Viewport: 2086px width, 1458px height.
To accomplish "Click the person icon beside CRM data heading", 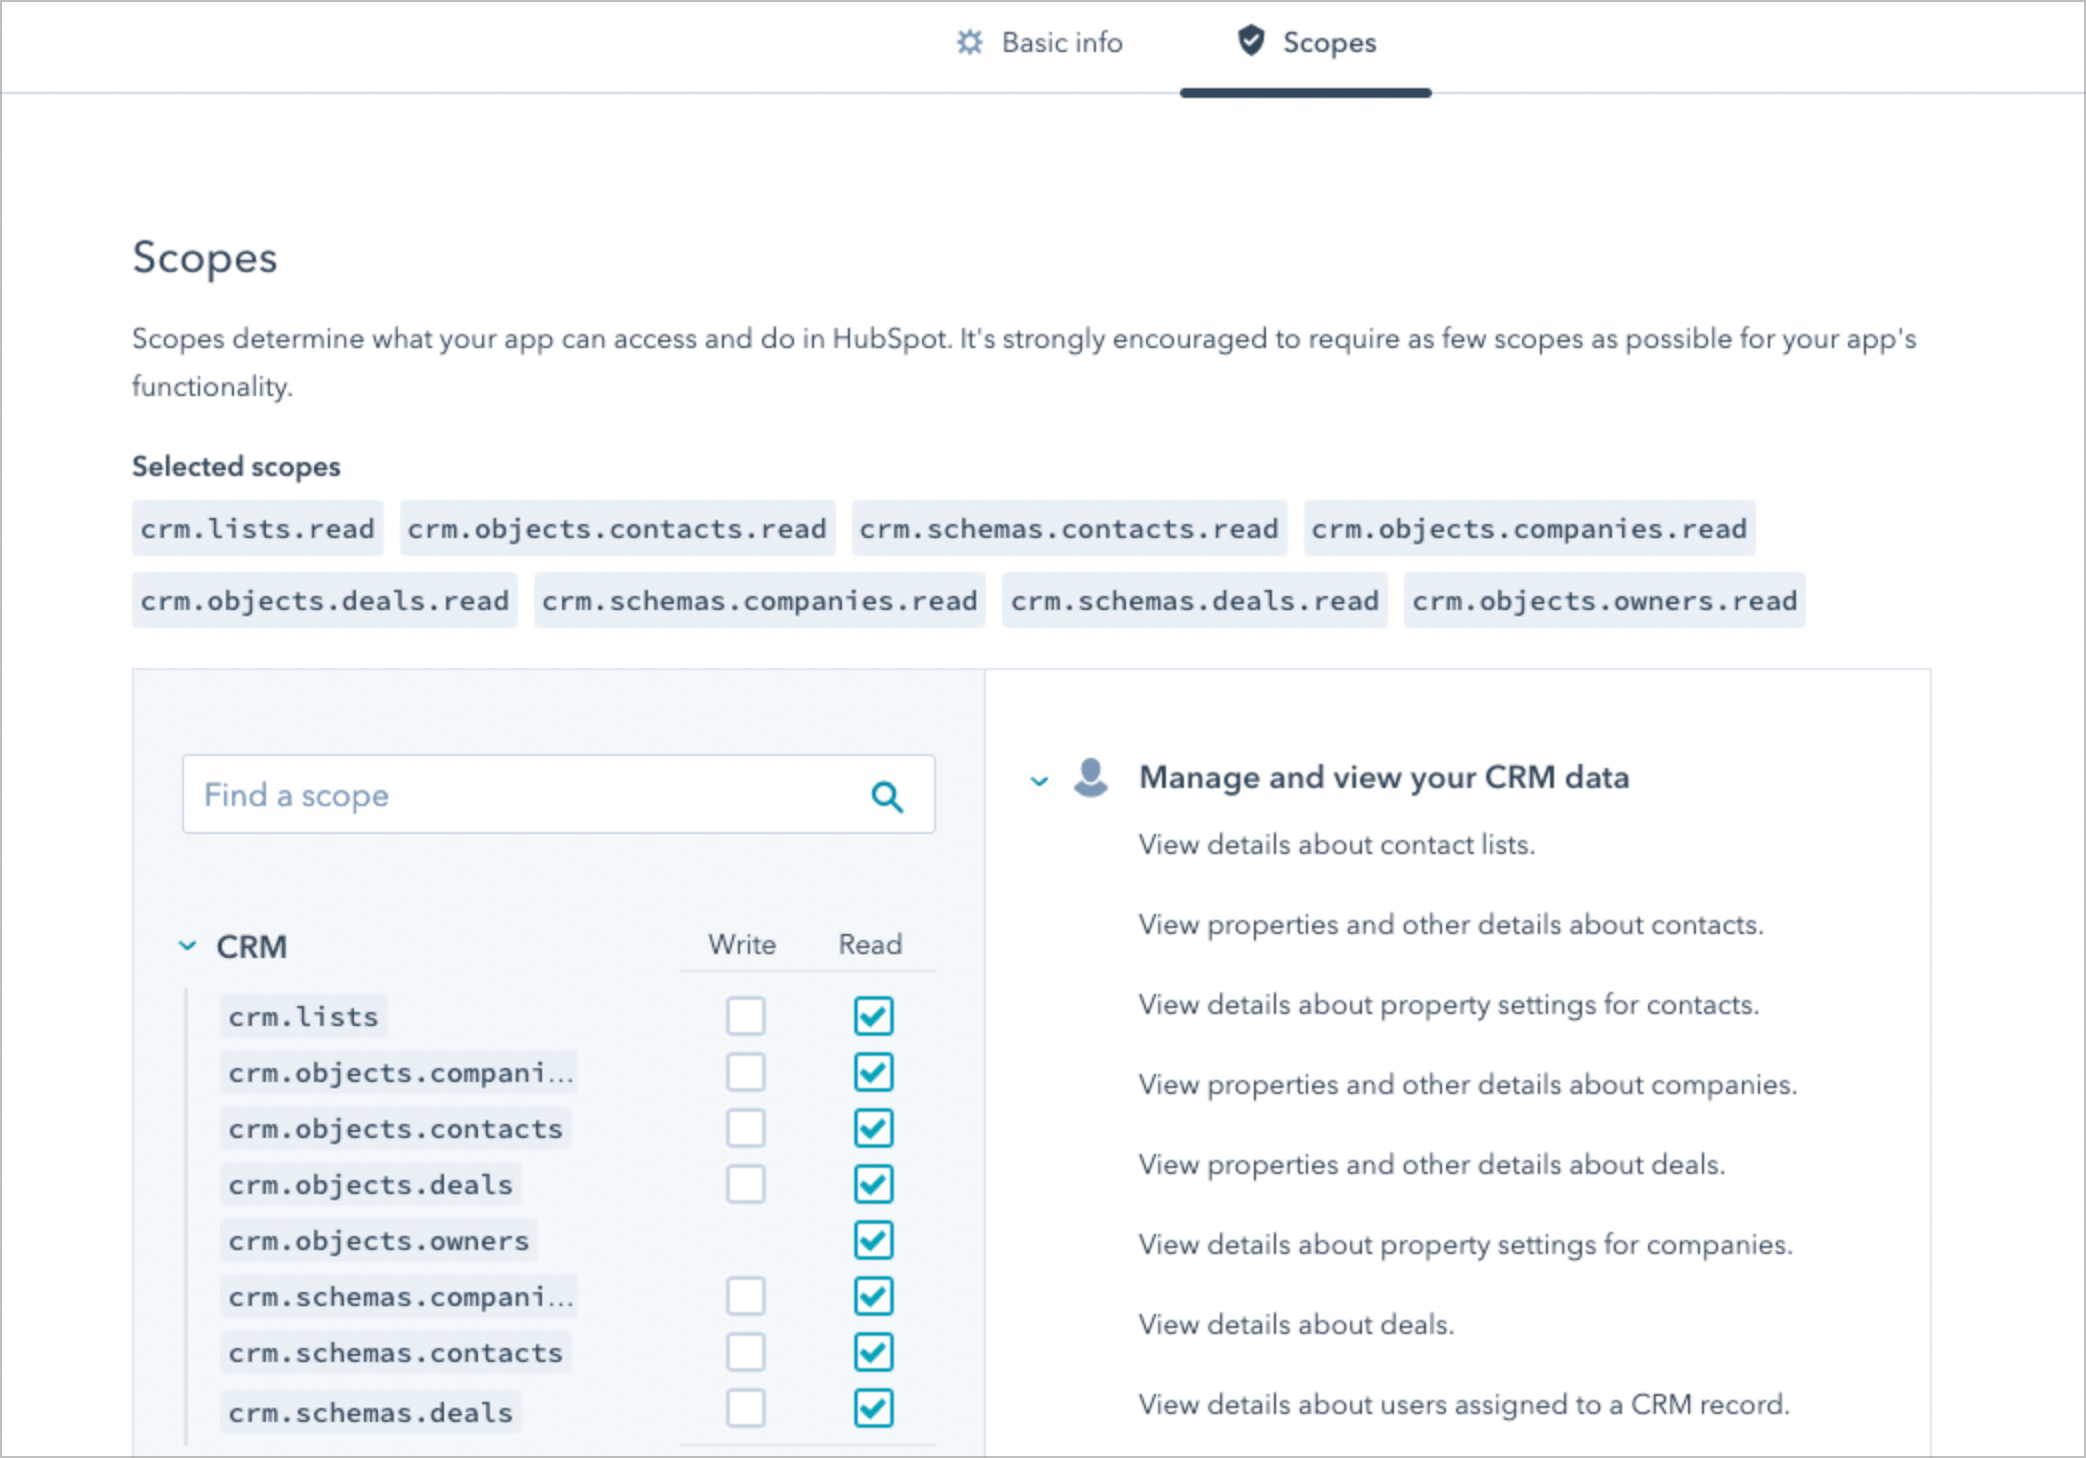I will click(1090, 777).
